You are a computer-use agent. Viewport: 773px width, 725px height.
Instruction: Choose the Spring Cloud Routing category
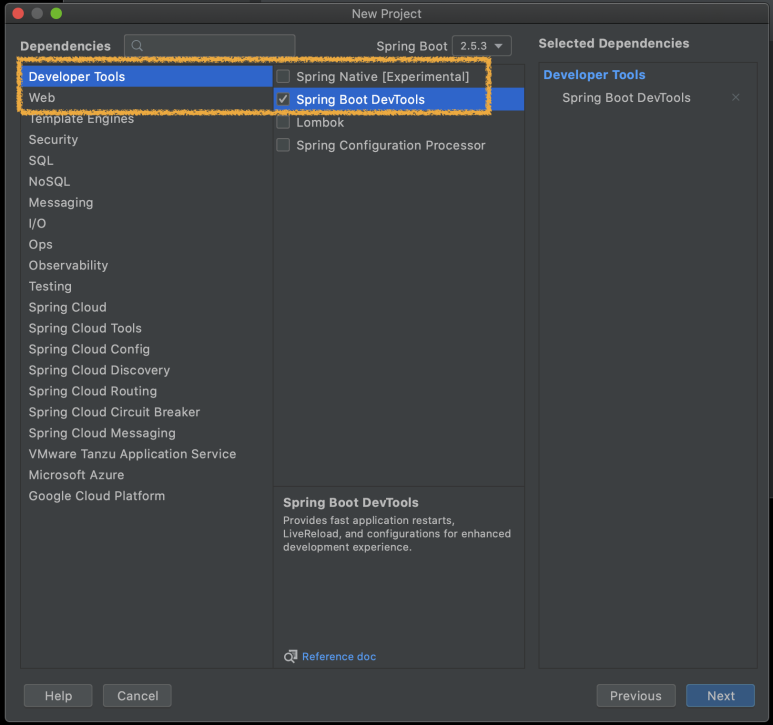(x=146, y=391)
